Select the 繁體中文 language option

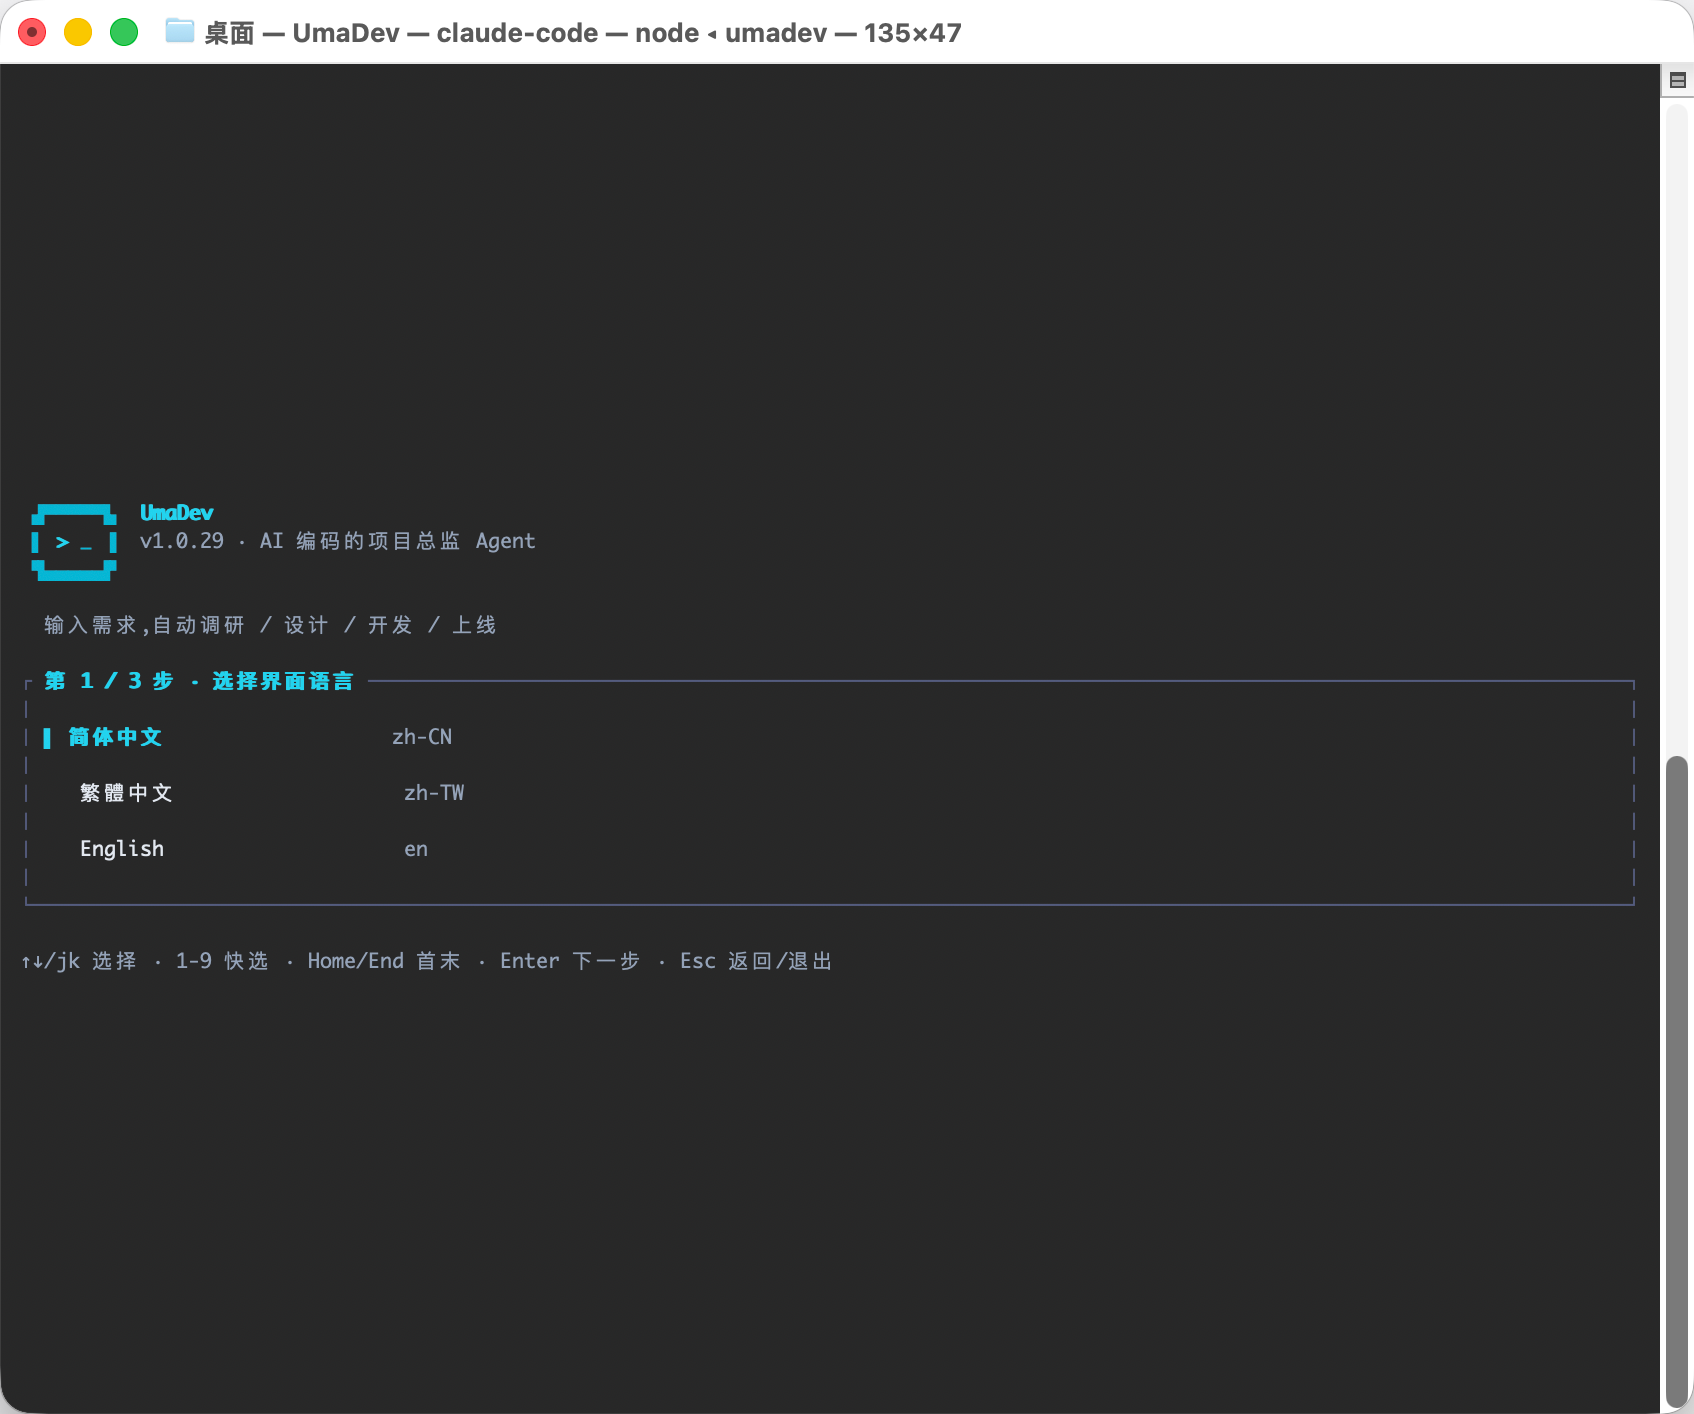(x=126, y=793)
